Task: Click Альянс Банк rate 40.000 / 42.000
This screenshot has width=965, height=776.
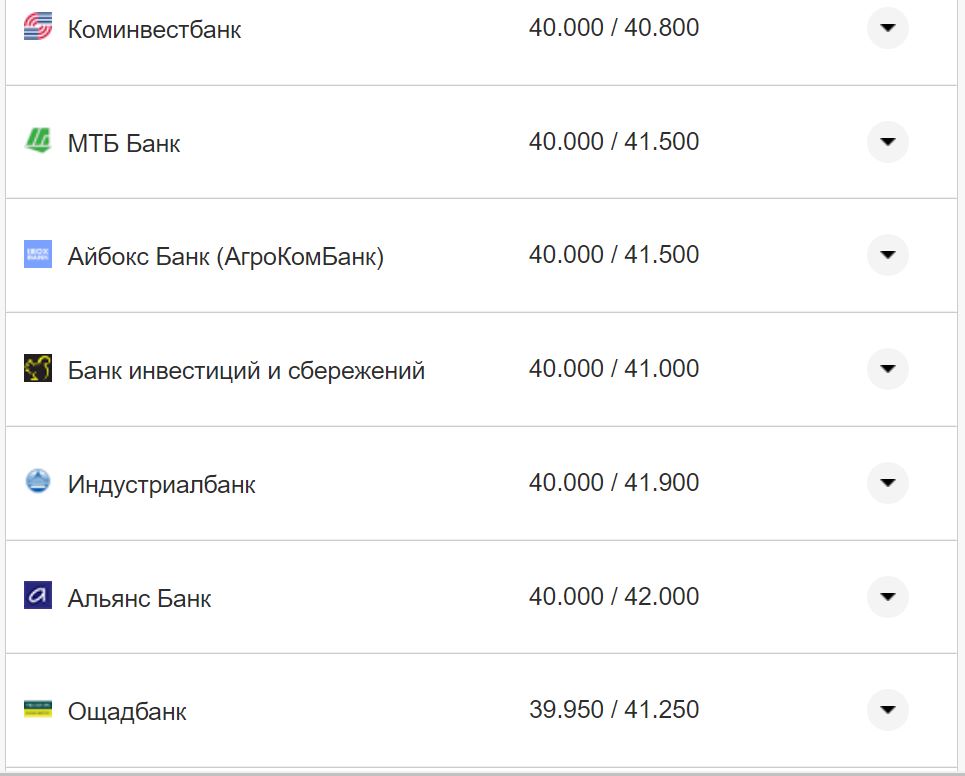Action: tap(613, 597)
